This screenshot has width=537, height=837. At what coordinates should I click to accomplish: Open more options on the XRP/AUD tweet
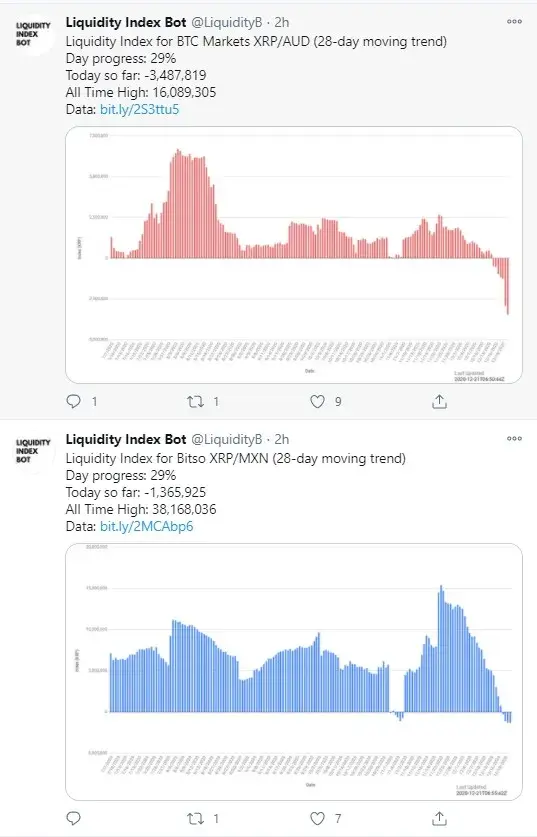pyautogui.click(x=515, y=22)
